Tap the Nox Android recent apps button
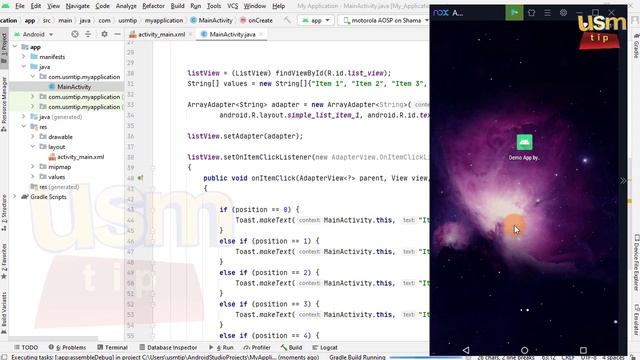The image size is (640, 360). (x=583, y=350)
